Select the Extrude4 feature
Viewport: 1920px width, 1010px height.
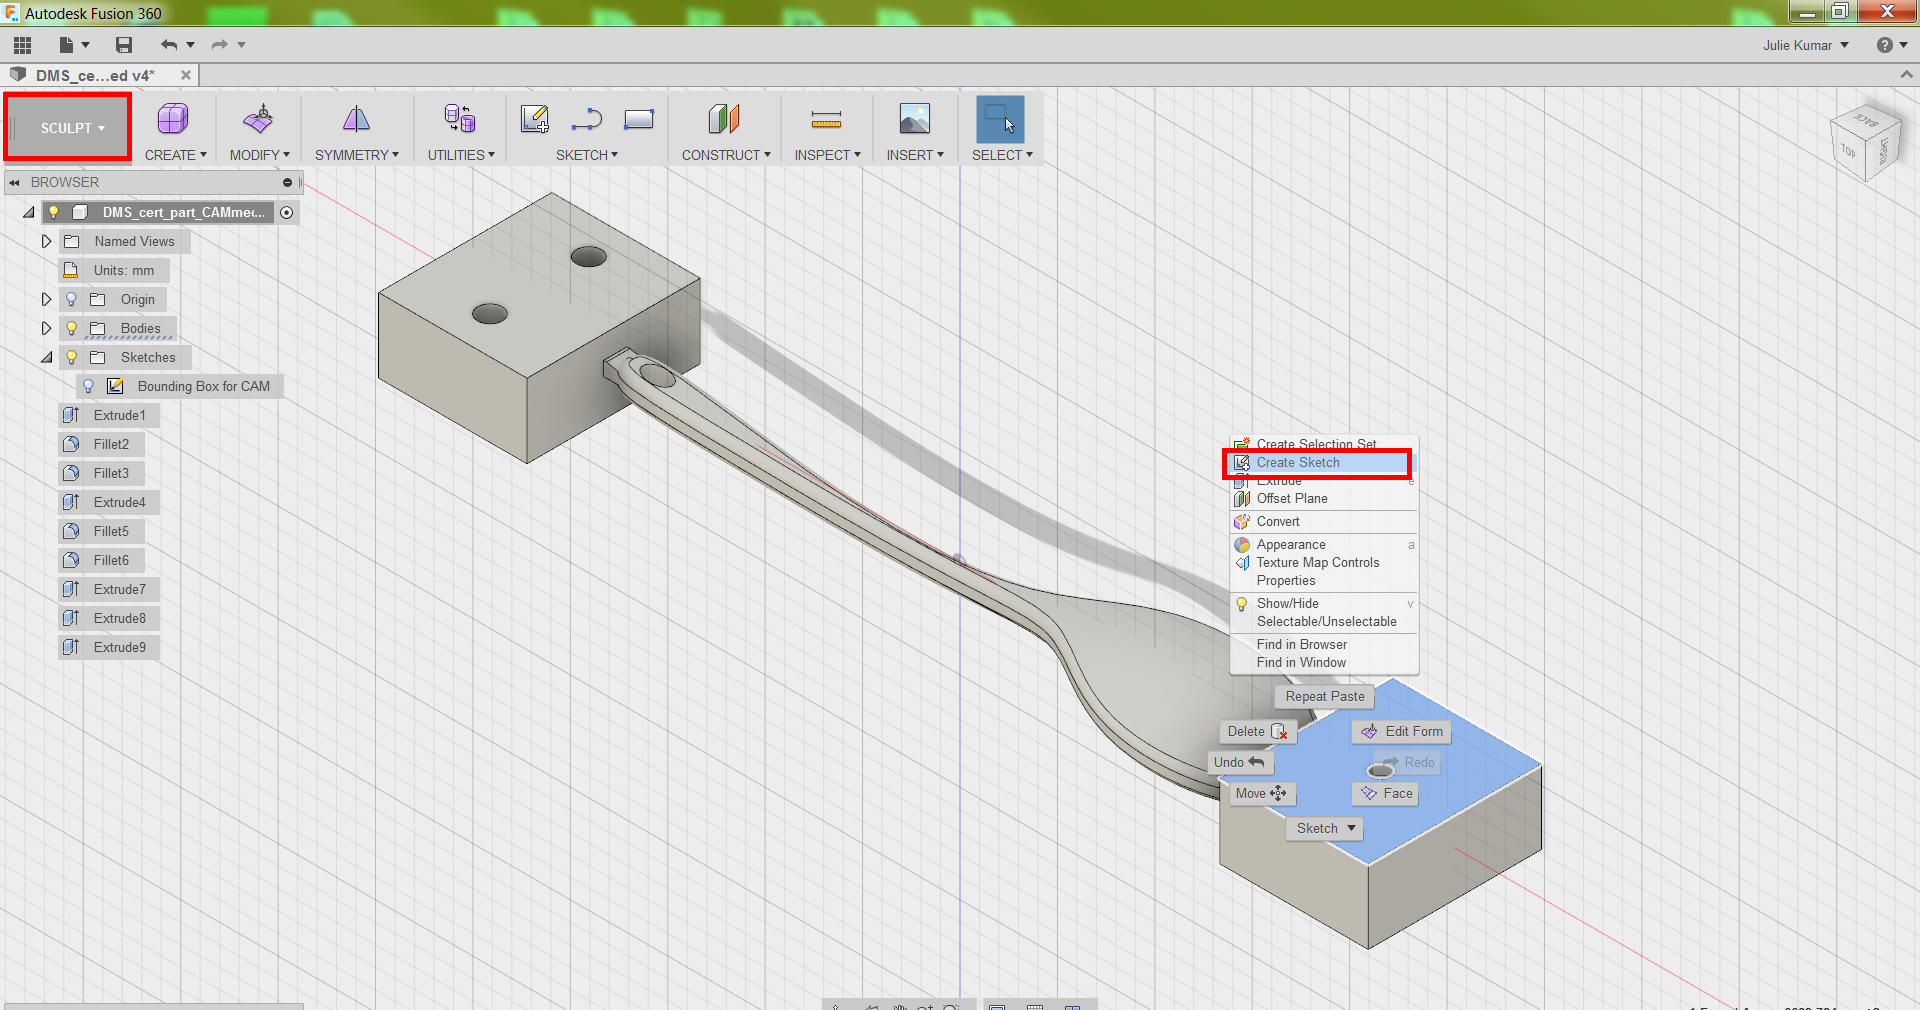pyautogui.click(x=109, y=502)
